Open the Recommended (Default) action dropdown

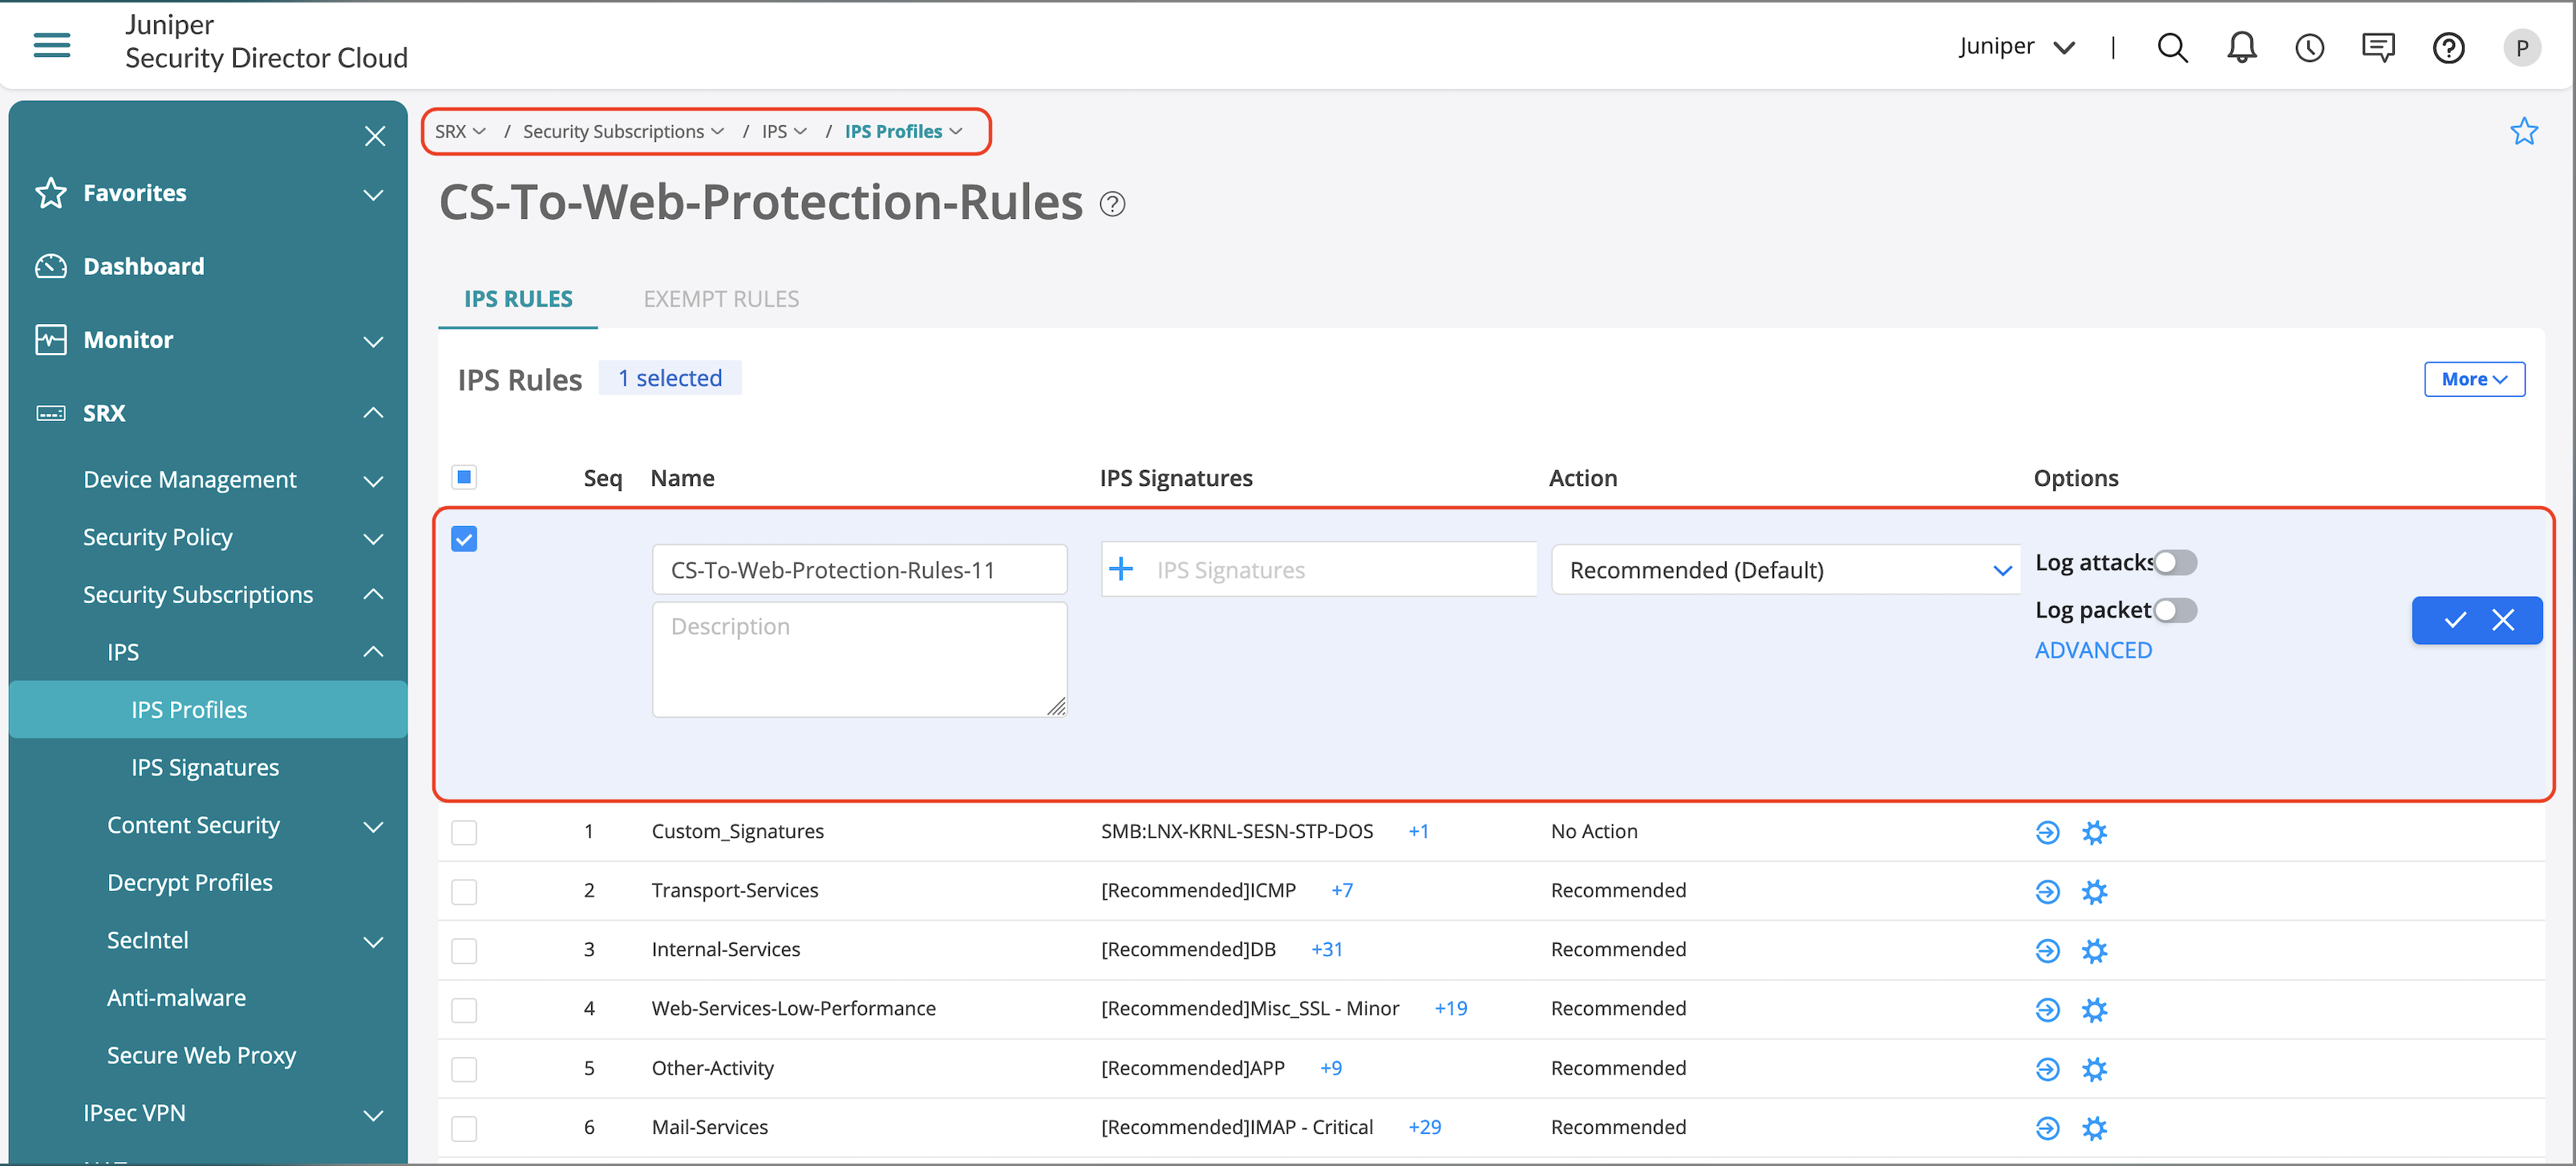coord(1785,570)
